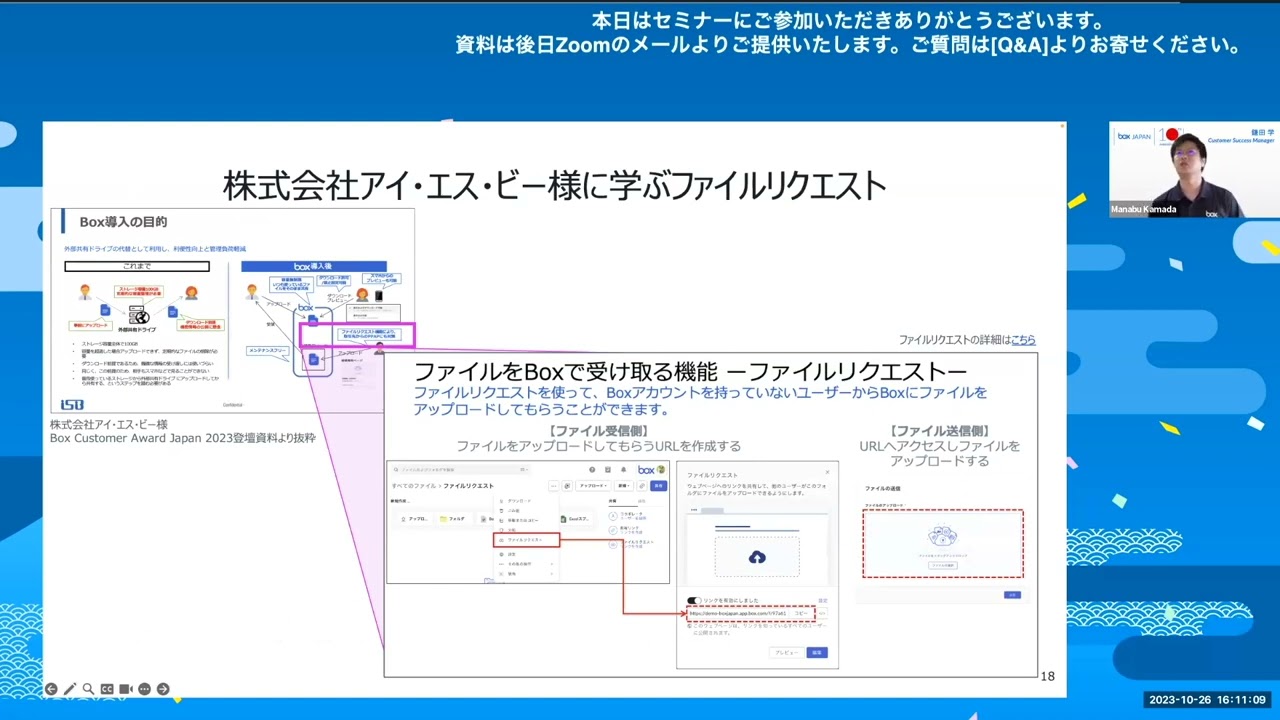This screenshot has height=720, width=1280.
Task: Click the blue 共有 button in Box screenshot
Action: pyautogui.click(x=659, y=486)
